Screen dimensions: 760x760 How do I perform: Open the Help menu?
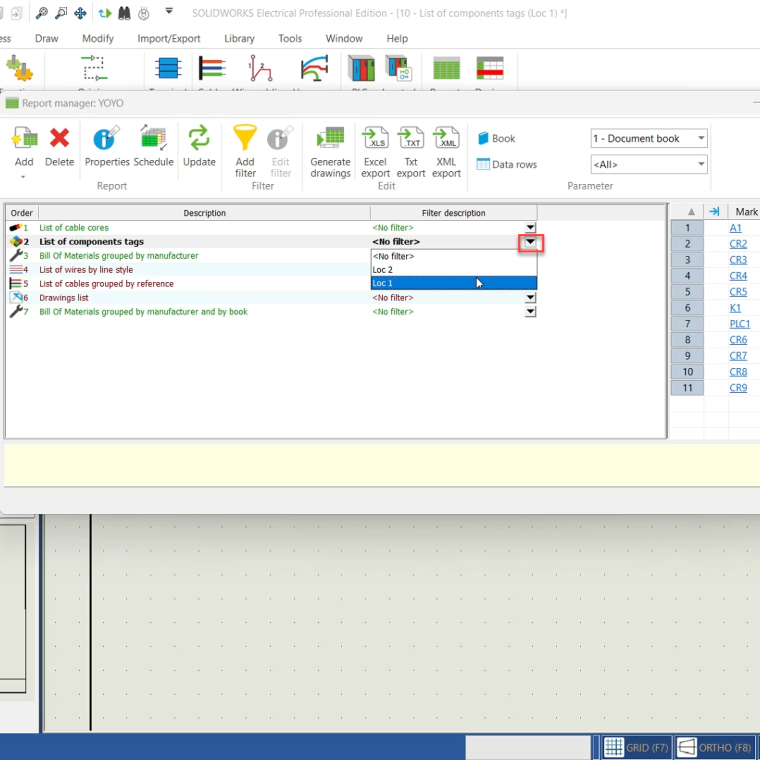click(x=397, y=38)
